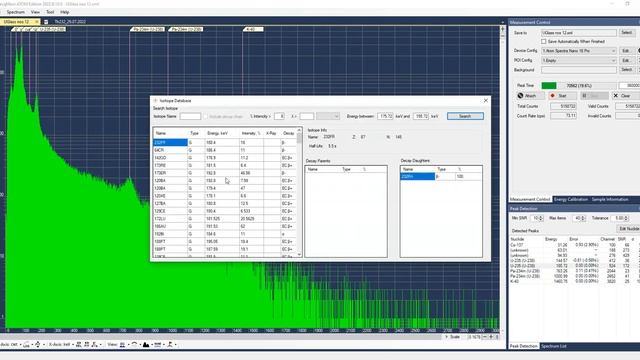Click Select beside Background field
The height and width of the screenshot is (360, 640).
coord(627,70)
